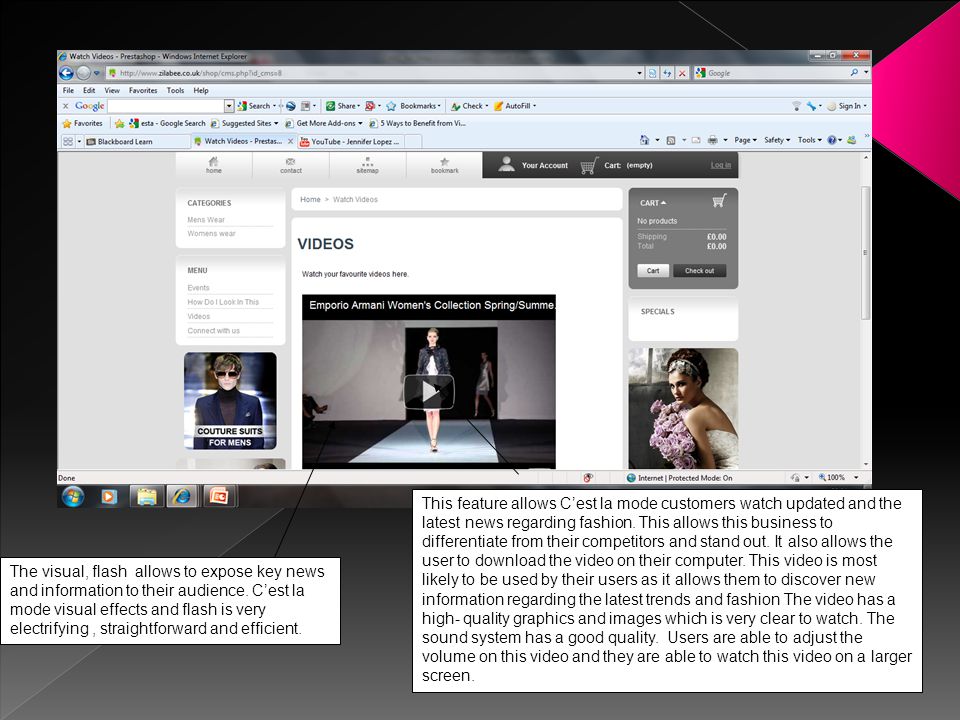
Task: Open the Suggested Sites favorites item
Action: [x=243, y=123]
